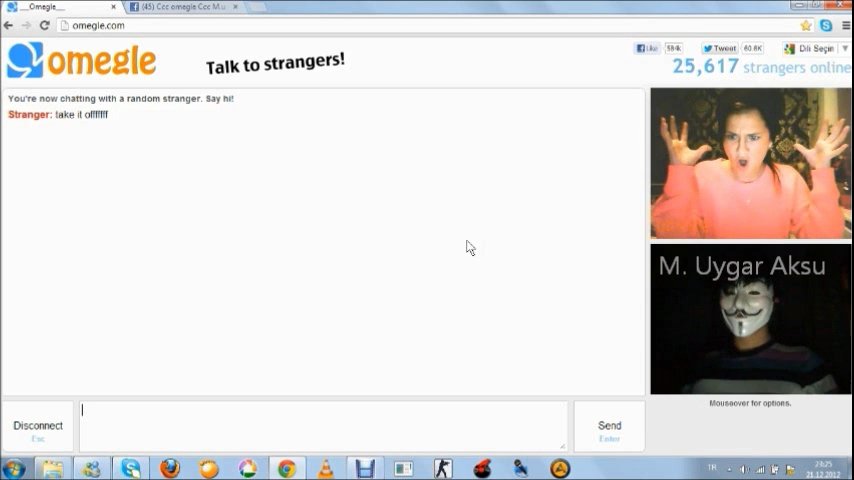Bookmark this page with the star icon
Screen dimensions: 854x480
(x=806, y=26)
